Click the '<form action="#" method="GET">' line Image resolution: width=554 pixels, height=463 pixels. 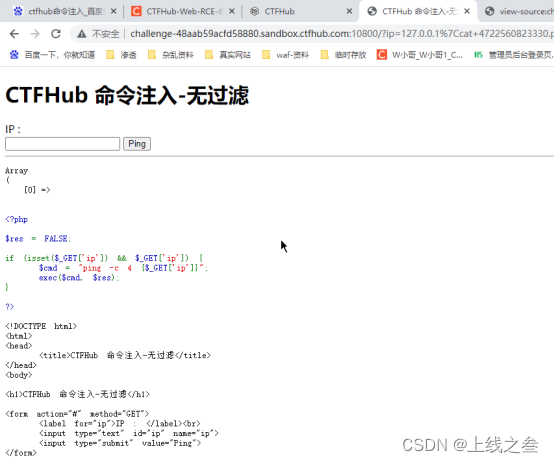pyautogui.click(x=77, y=414)
